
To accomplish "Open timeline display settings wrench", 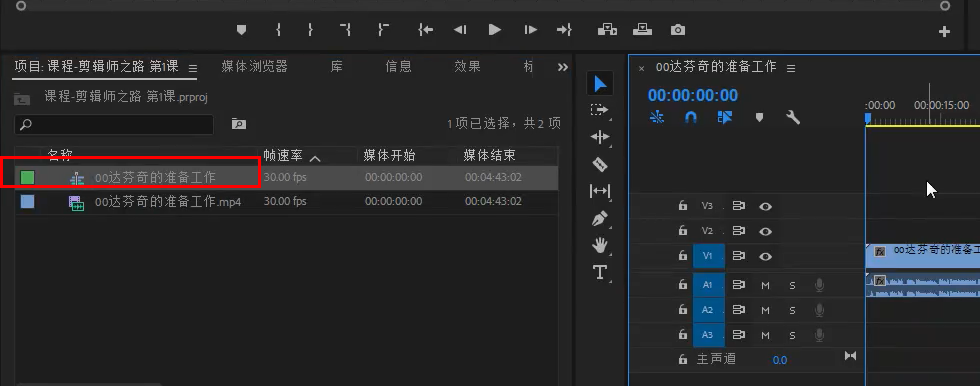I will (793, 117).
